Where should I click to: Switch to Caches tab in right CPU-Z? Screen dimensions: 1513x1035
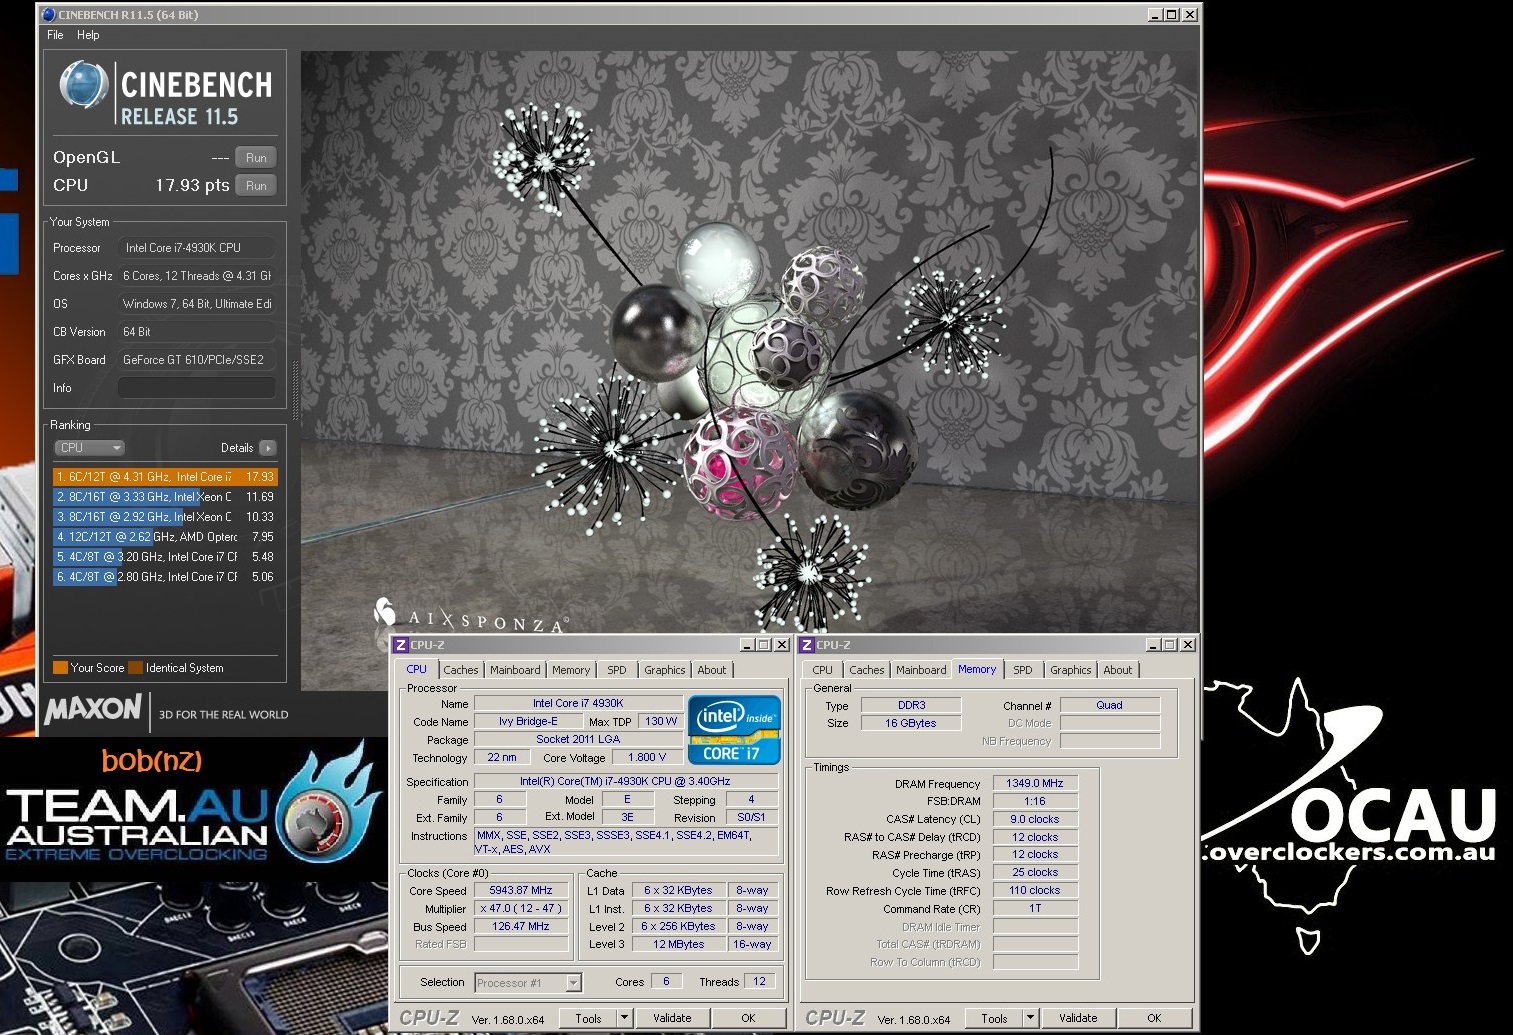coord(867,670)
